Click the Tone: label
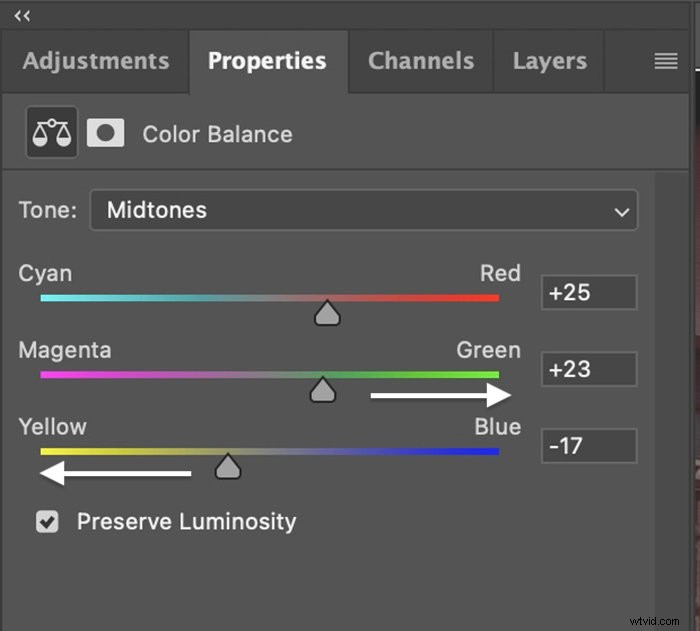Screen dimensions: 700x631 click(47, 210)
